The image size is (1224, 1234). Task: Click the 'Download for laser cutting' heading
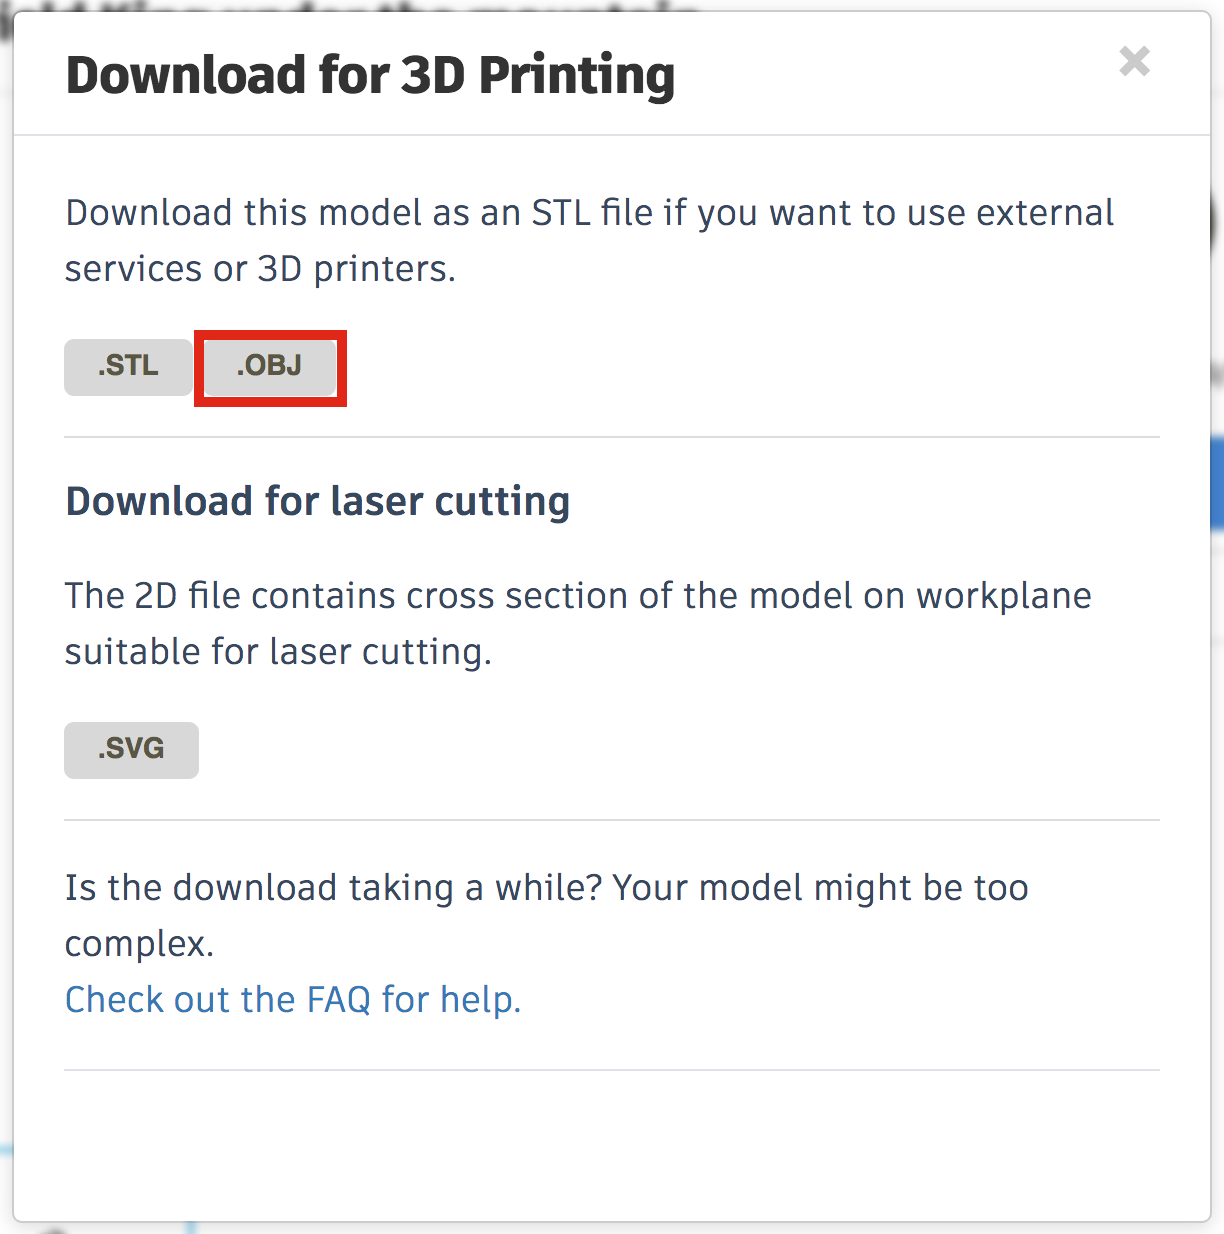[x=317, y=501]
